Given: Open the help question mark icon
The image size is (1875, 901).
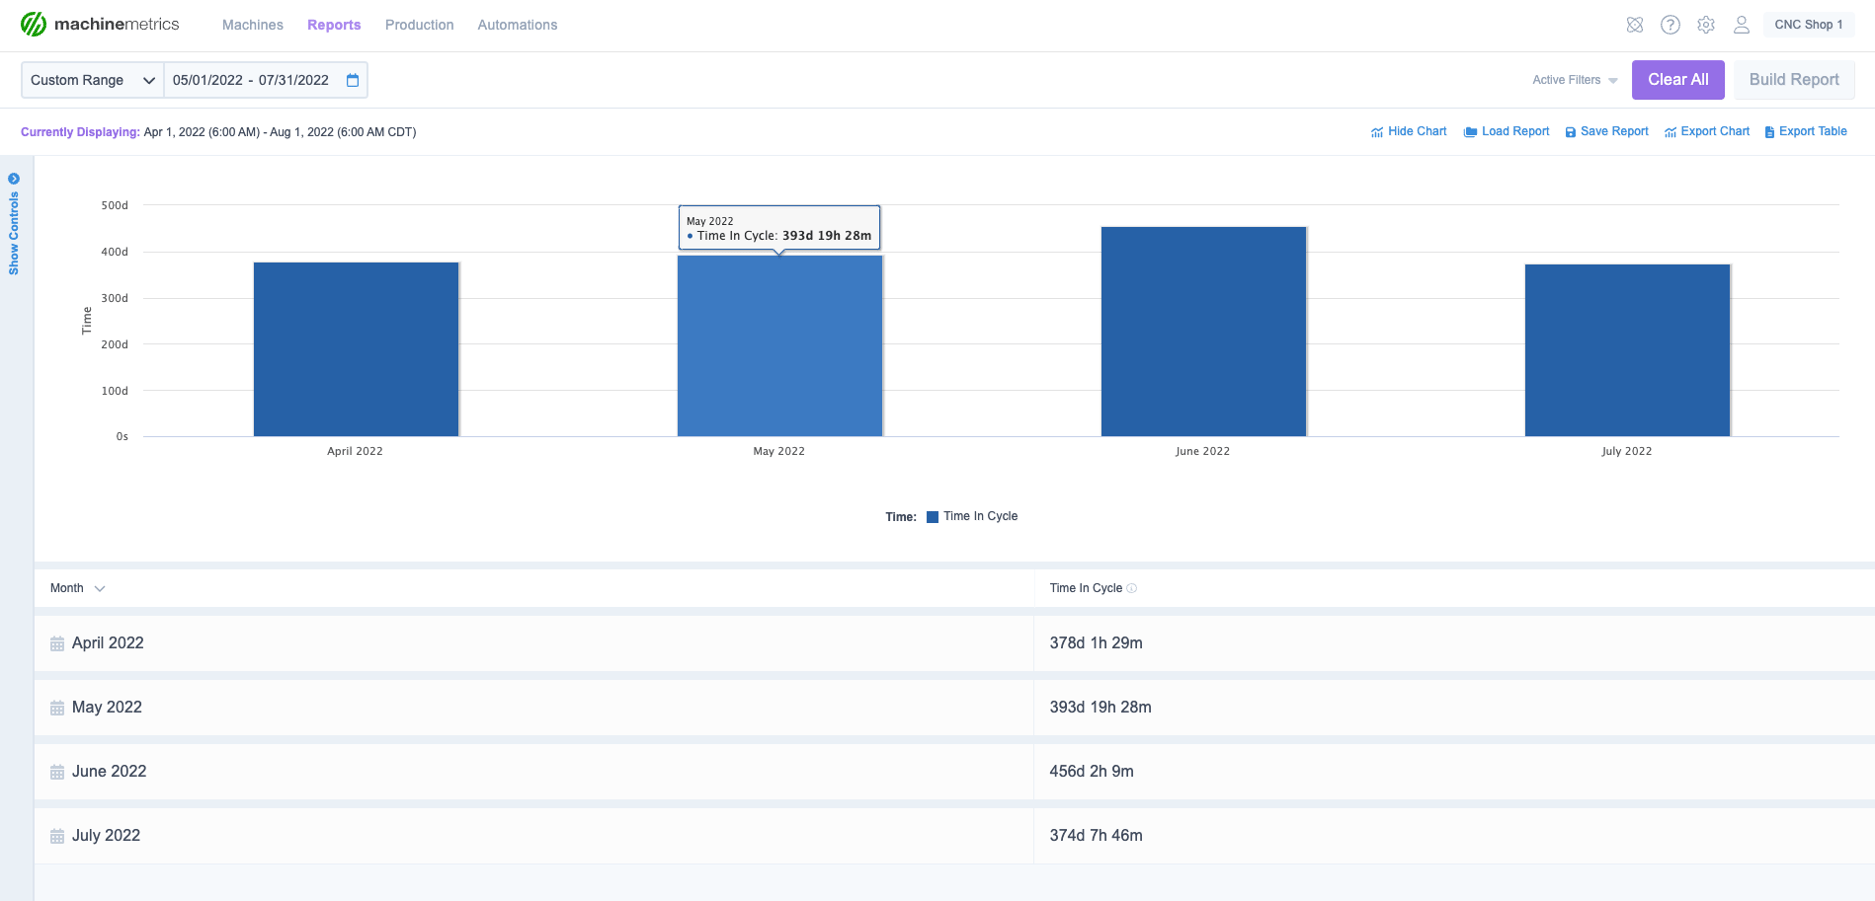Looking at the screenshot, I should pos(1670,25).
